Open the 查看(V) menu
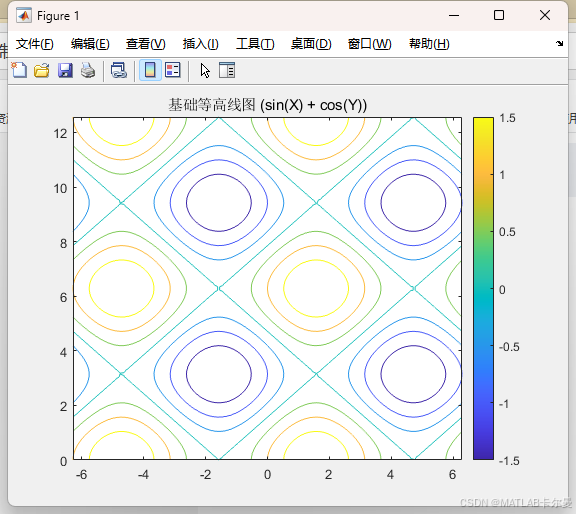Viewport: 576px width, 514px height. click(145, 44)
